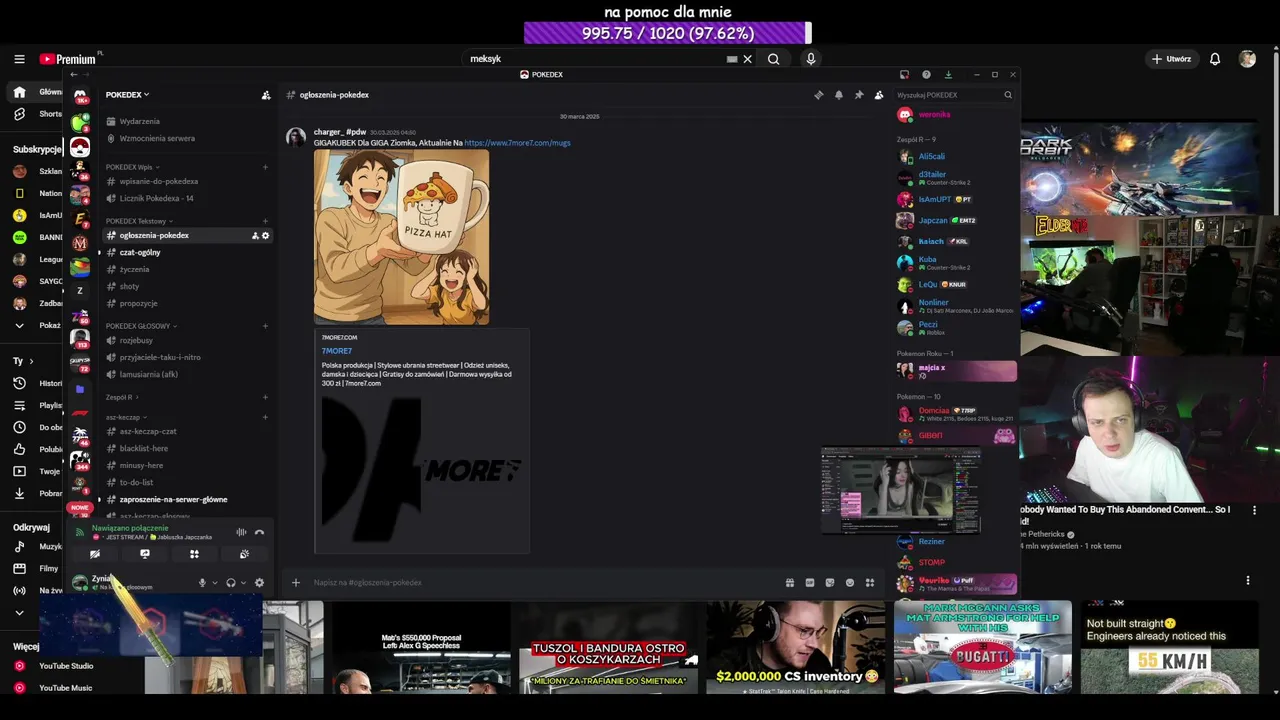Image resolution: width=1280 pixels, height=720 pixels.
Task: Open the pizza mug image attachment
Action: pos(401,237)
